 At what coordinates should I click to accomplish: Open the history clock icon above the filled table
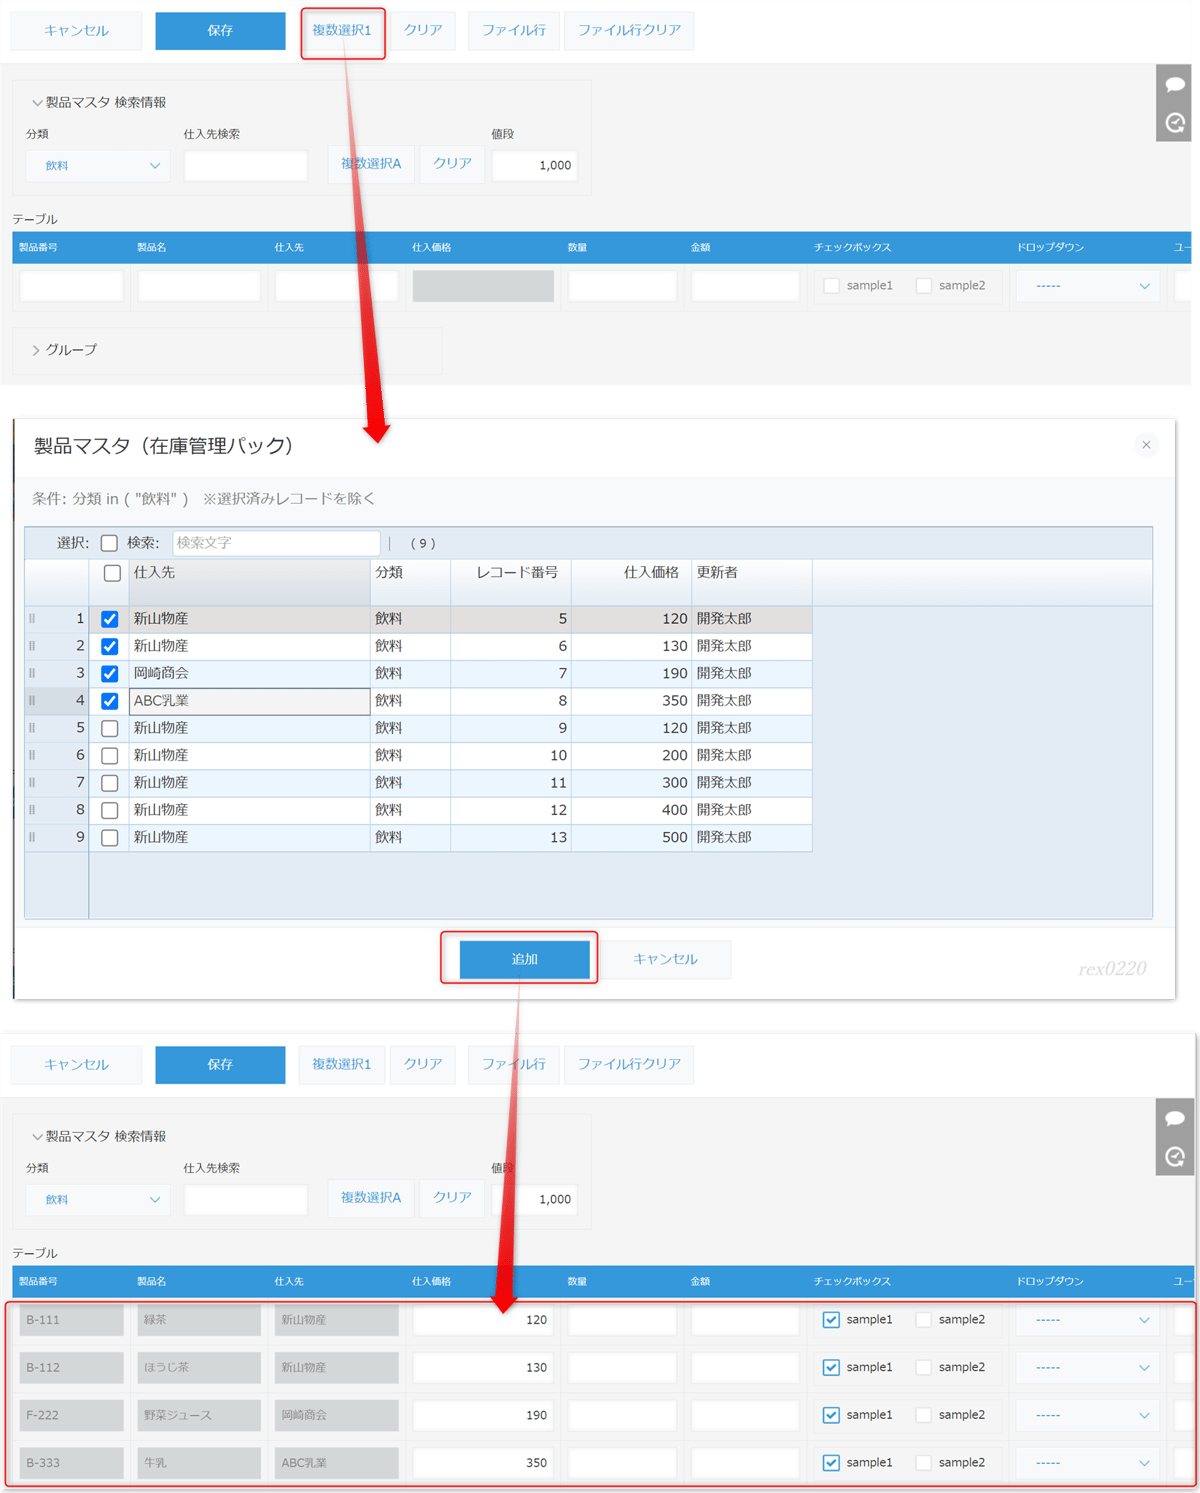point(1175,1156)
